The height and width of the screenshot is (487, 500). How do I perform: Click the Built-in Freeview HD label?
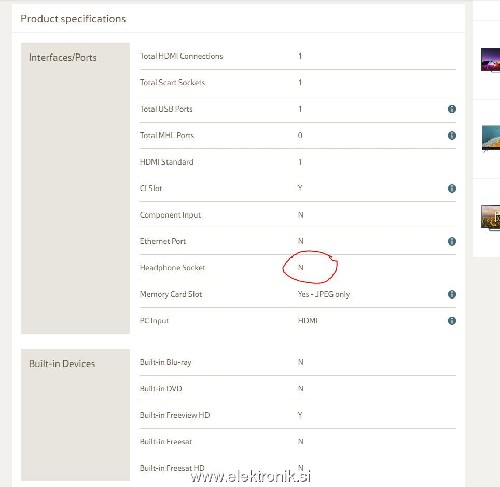[x=175, y=415]
